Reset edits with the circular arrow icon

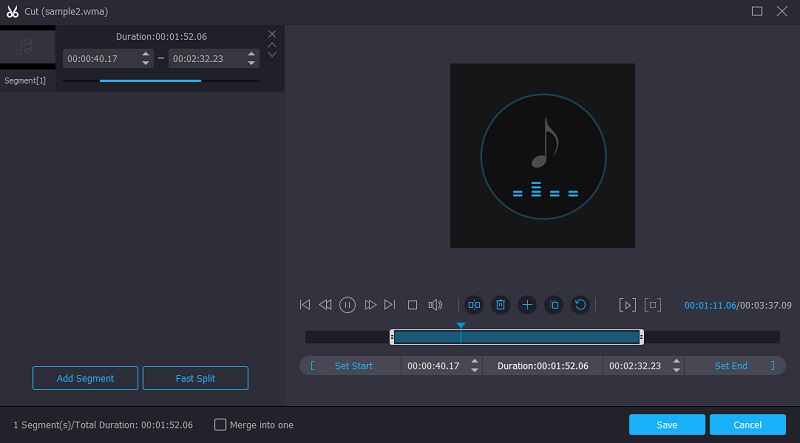pos(580,305)
